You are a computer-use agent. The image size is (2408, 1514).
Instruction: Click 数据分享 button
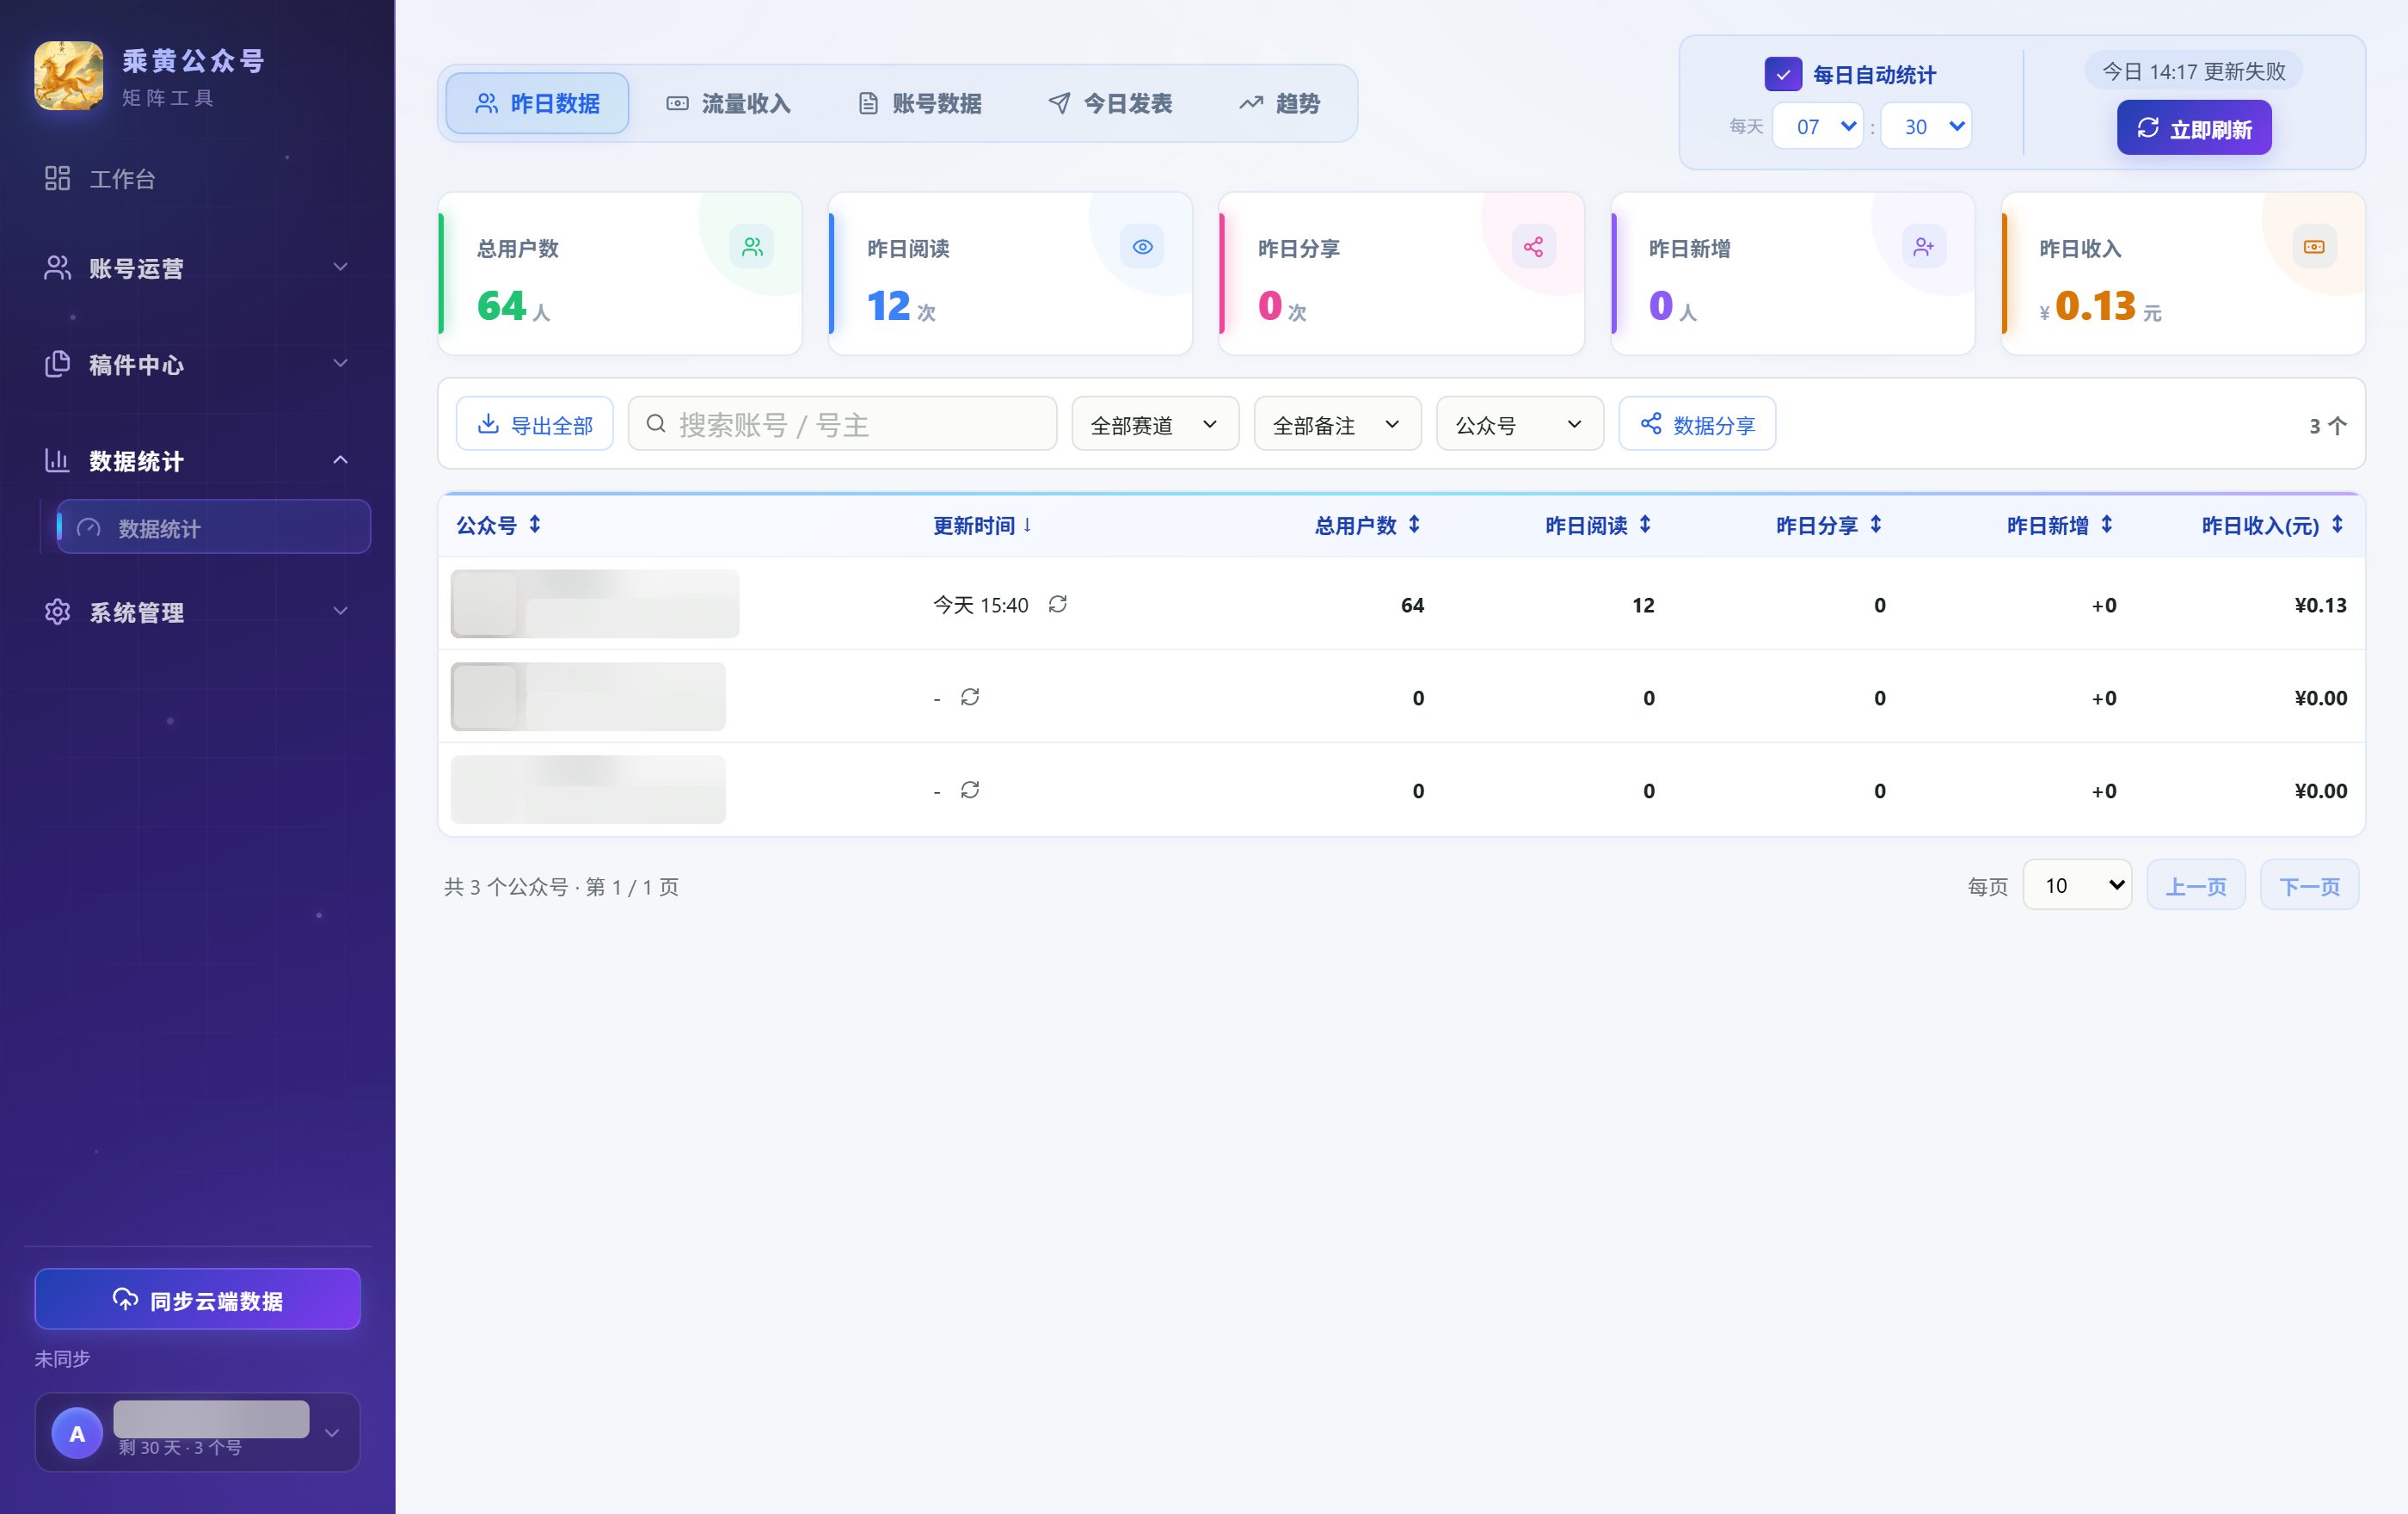point(1697,424)
